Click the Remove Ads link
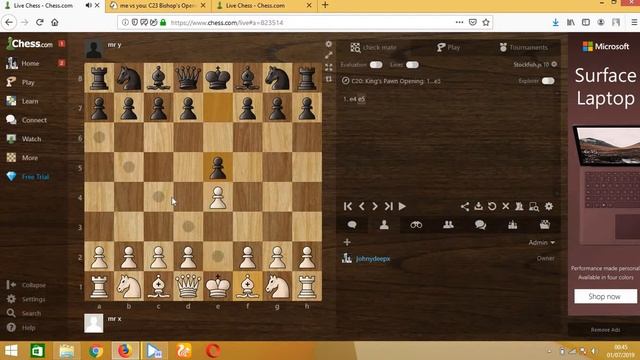The image size is (640, 360). [605, 330]
